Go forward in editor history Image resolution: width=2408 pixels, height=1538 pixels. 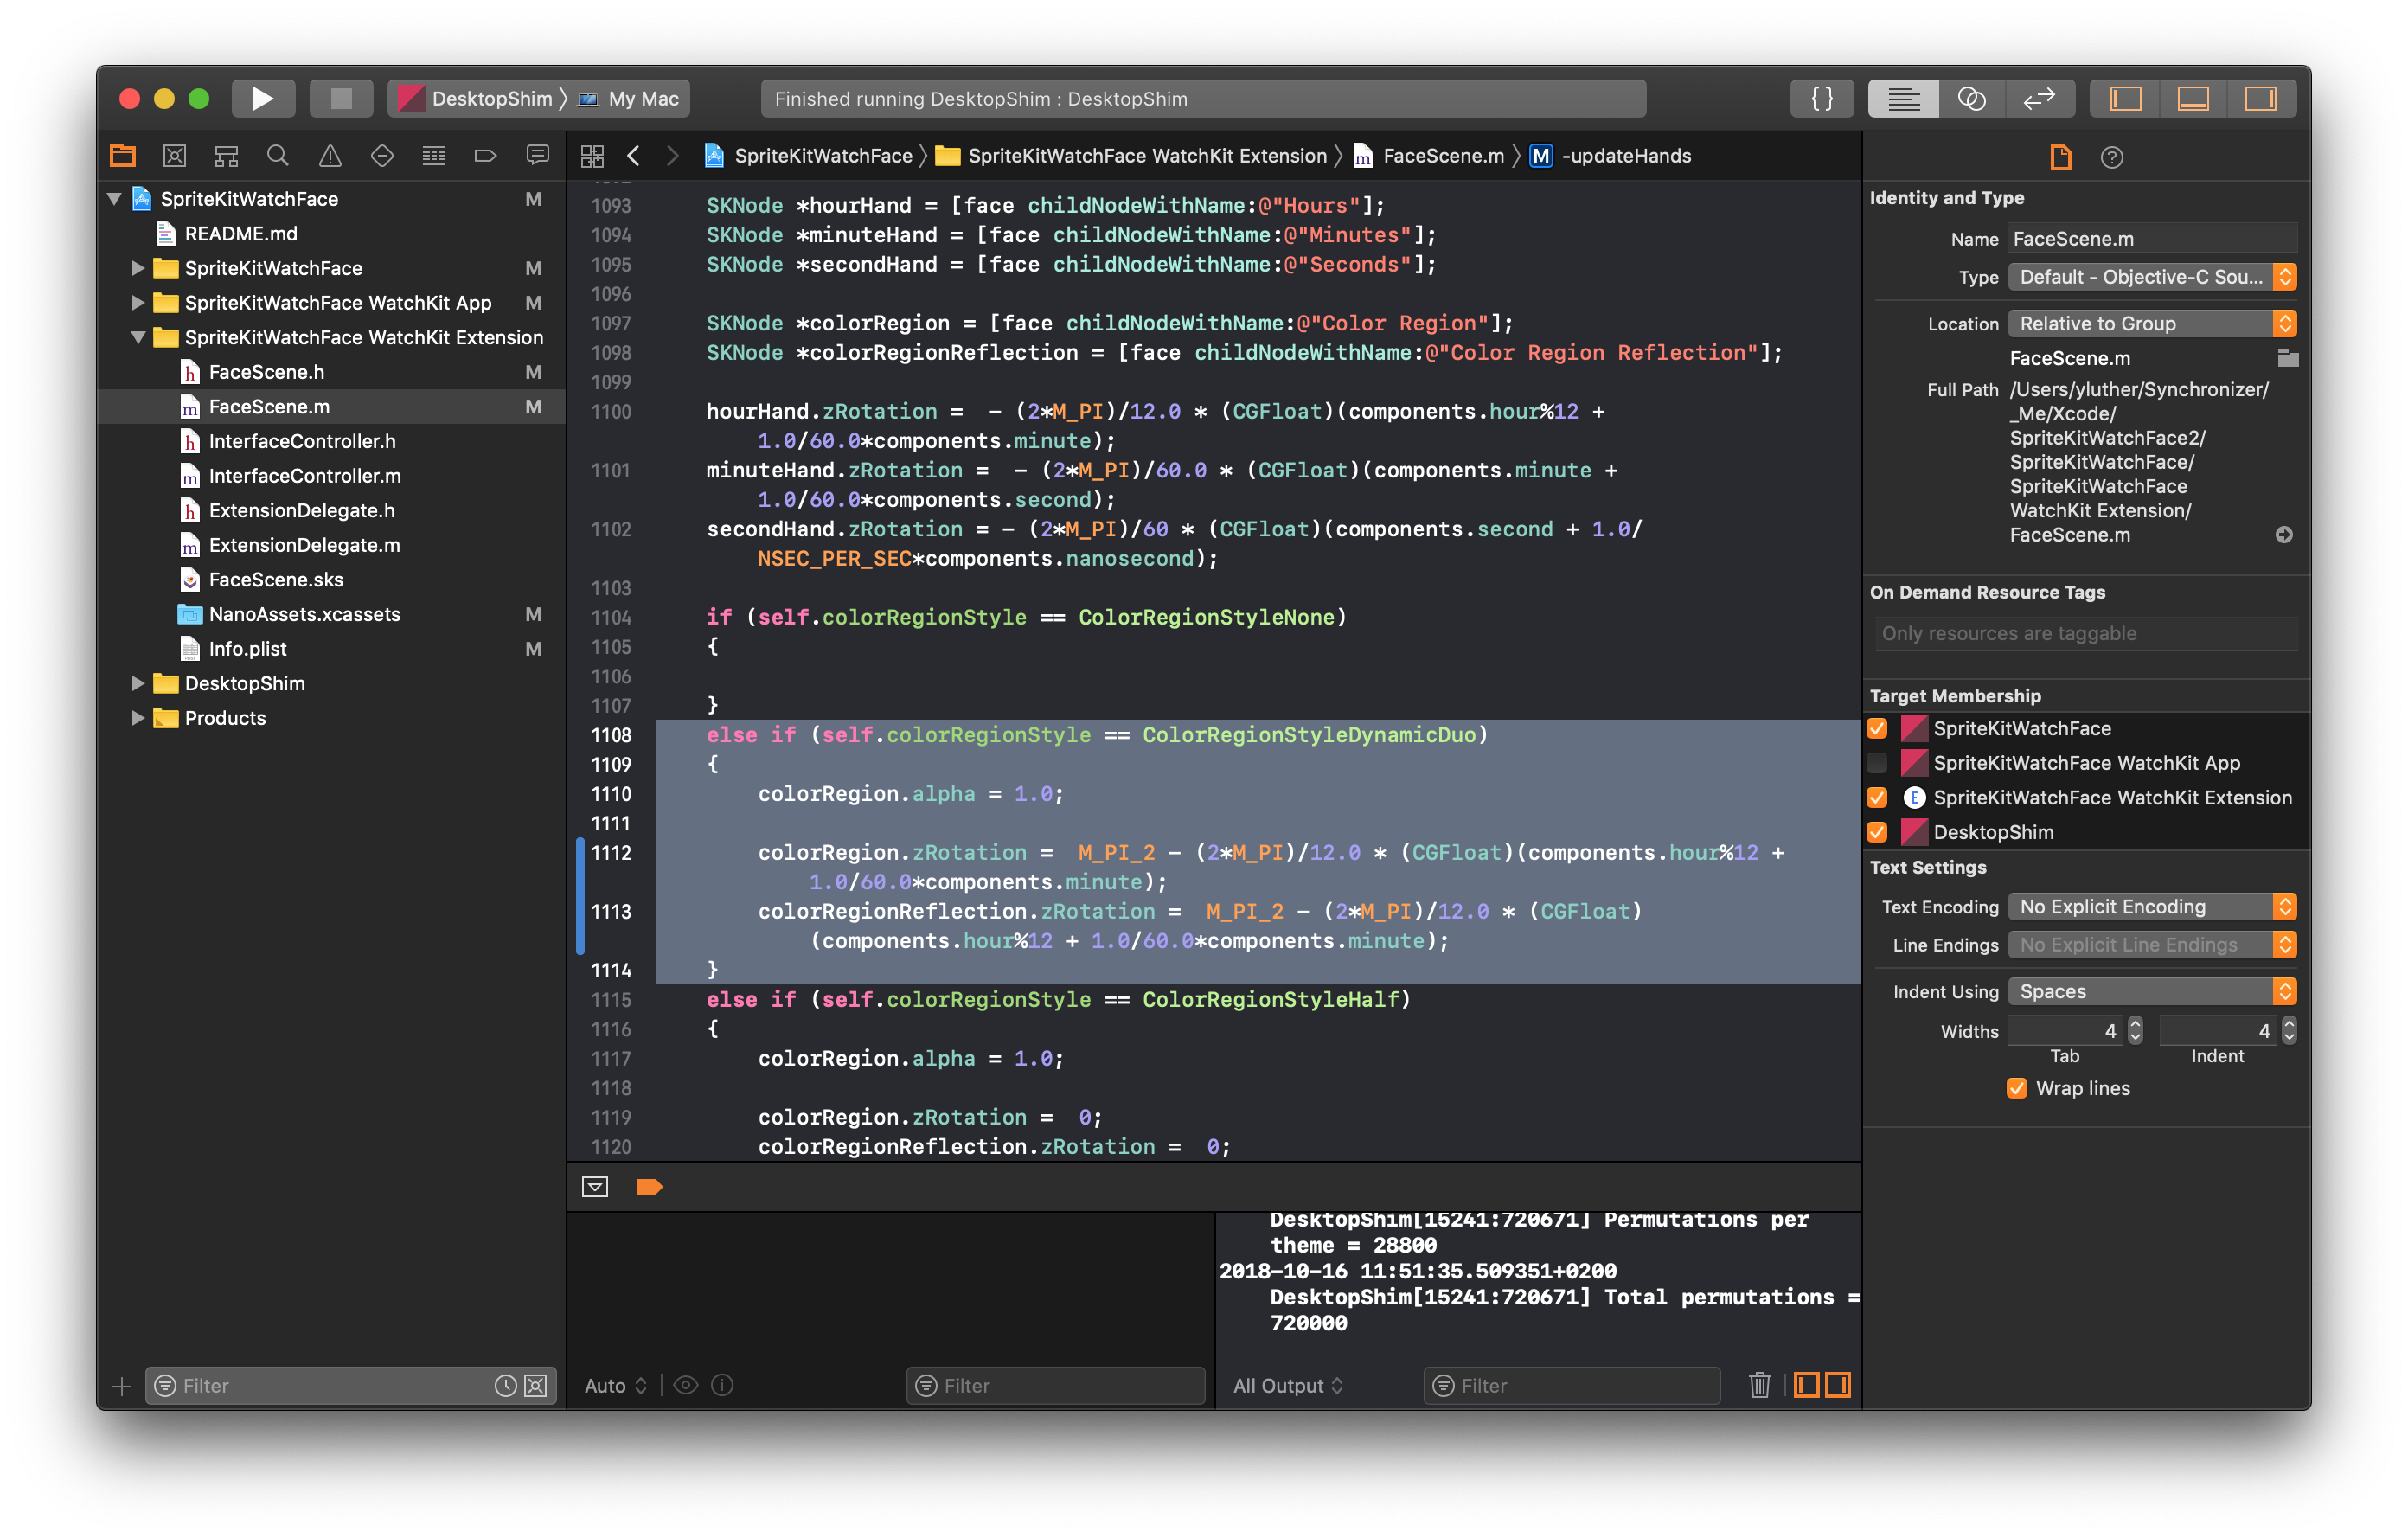673,156
